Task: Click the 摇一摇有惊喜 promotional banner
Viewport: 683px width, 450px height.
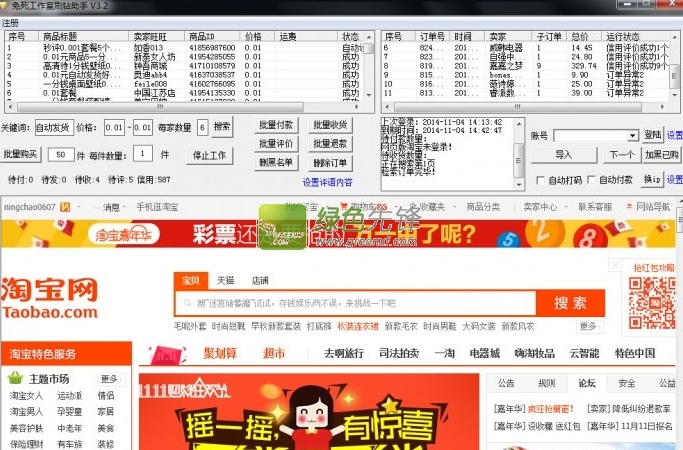Action: coord(309,412)
